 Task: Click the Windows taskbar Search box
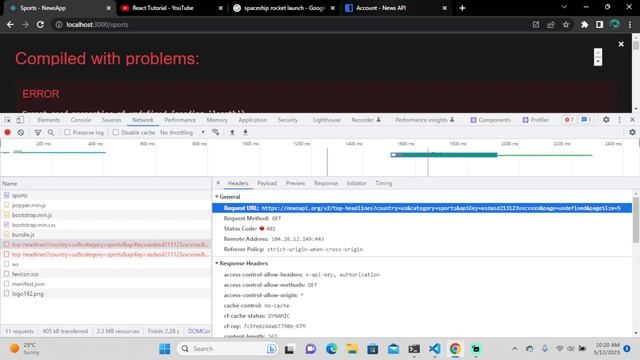coord(227,349)
